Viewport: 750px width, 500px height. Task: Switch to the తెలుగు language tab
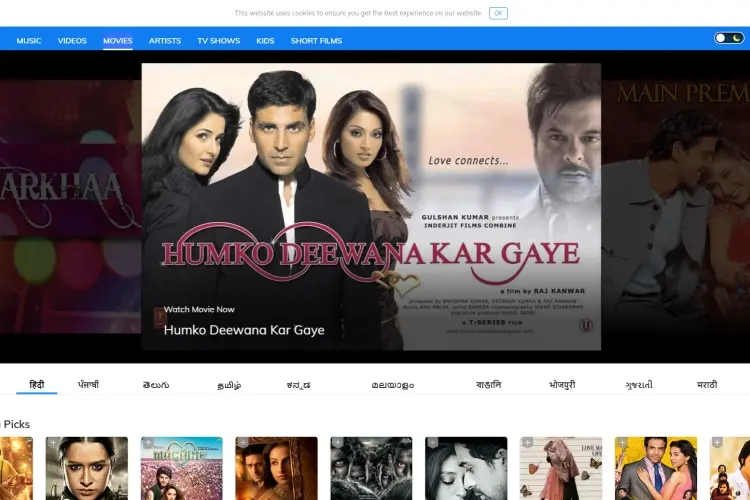click(156, 385)
